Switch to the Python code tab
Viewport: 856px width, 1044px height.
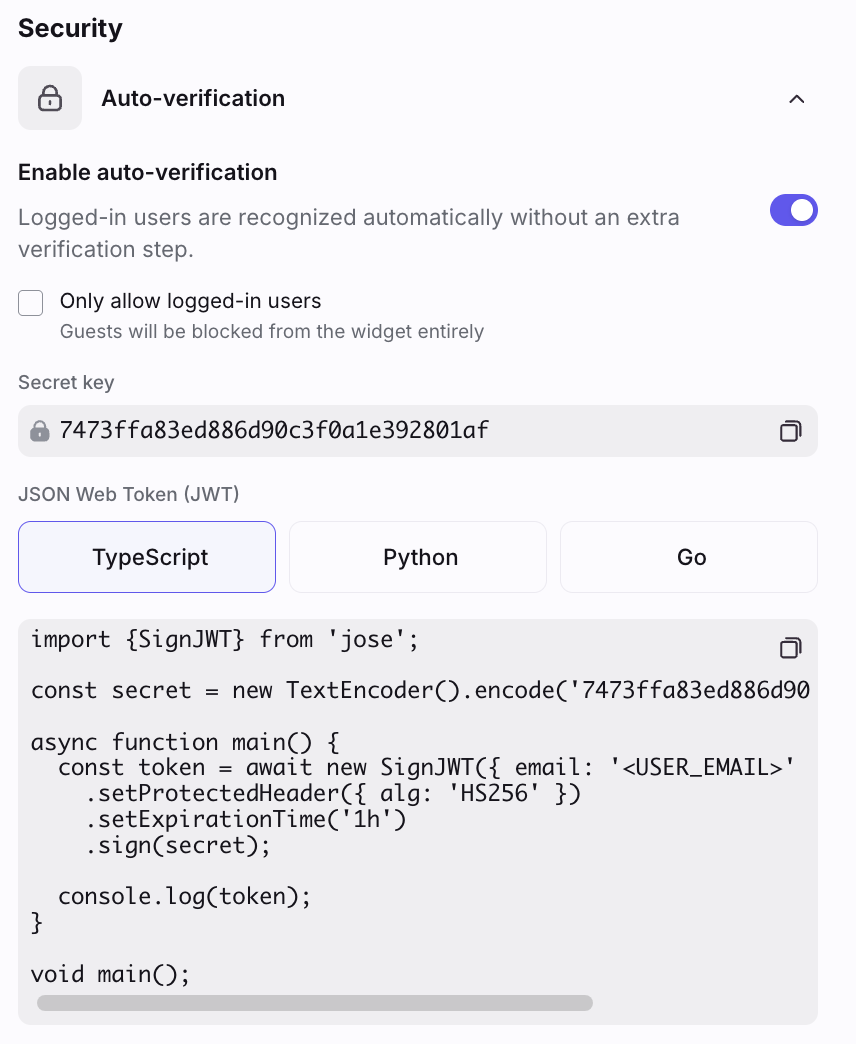click(x=418, y=557)
